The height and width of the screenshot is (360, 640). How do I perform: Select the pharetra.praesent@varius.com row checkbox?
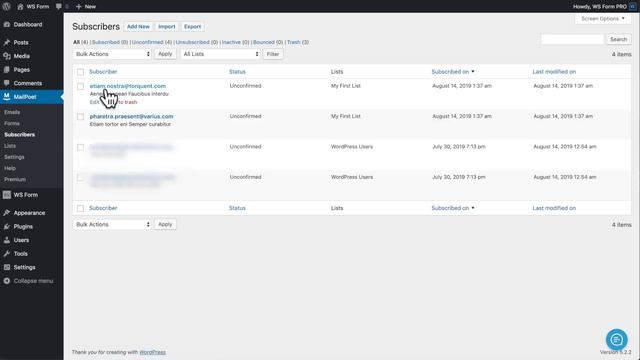click(80, 117)
